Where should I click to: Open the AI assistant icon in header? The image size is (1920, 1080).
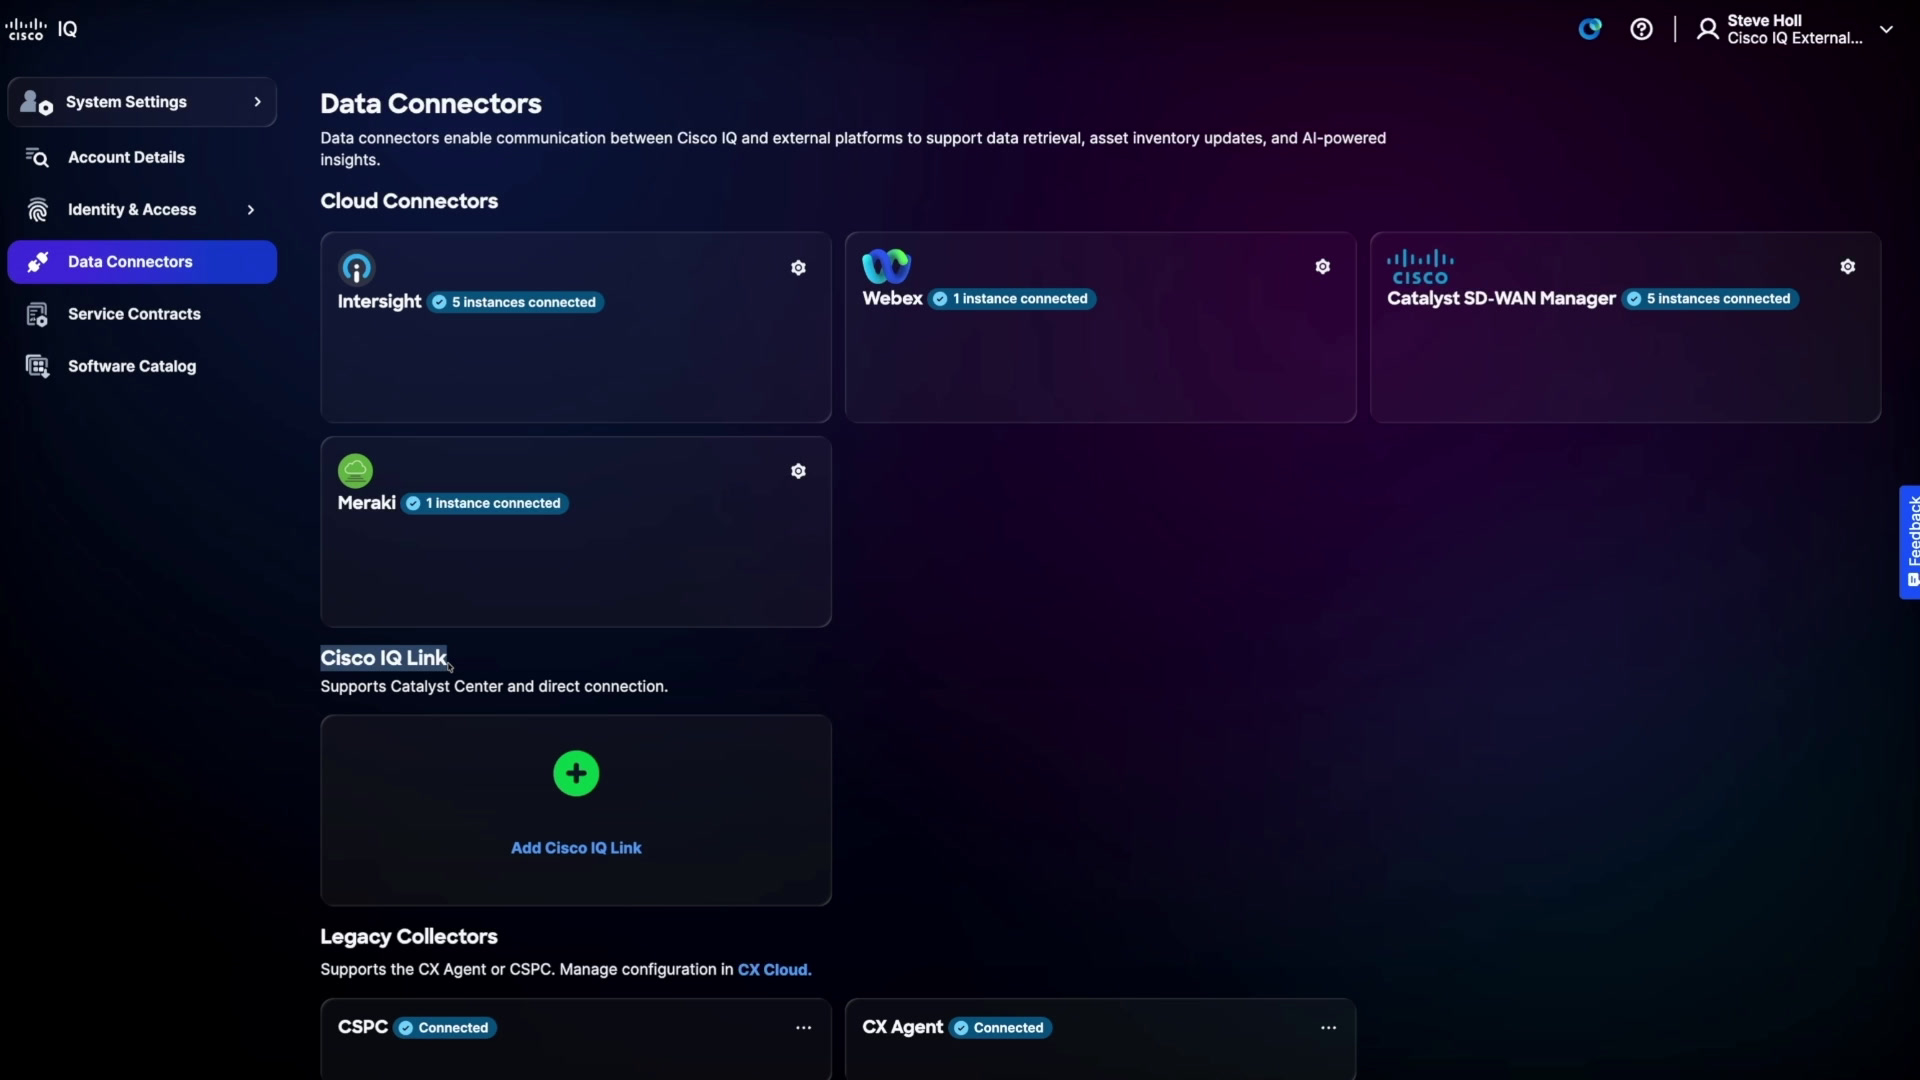point(1590,29)
